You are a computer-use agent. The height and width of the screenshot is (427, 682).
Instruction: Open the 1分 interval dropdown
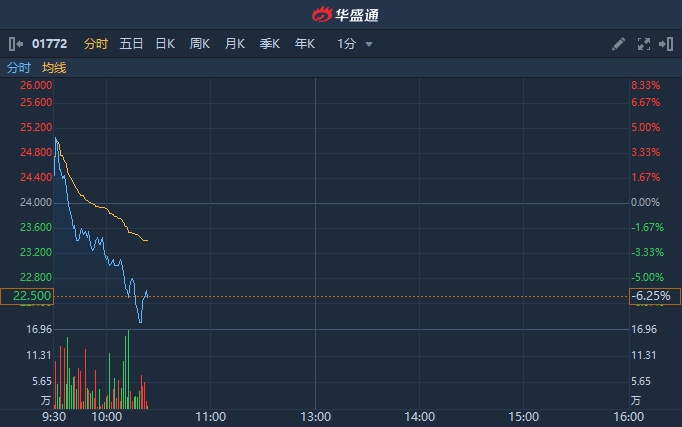click(x=347, y=44)
